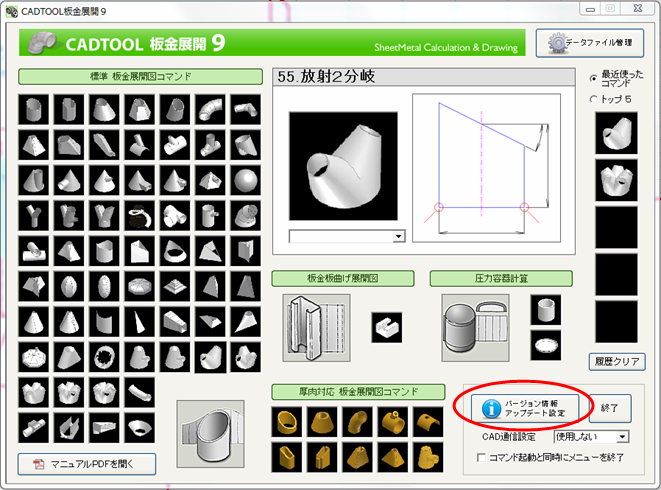Click the 終了 button
Image resolution: width=661 pixels, height=490 pixels.
(x=610, y=408)
